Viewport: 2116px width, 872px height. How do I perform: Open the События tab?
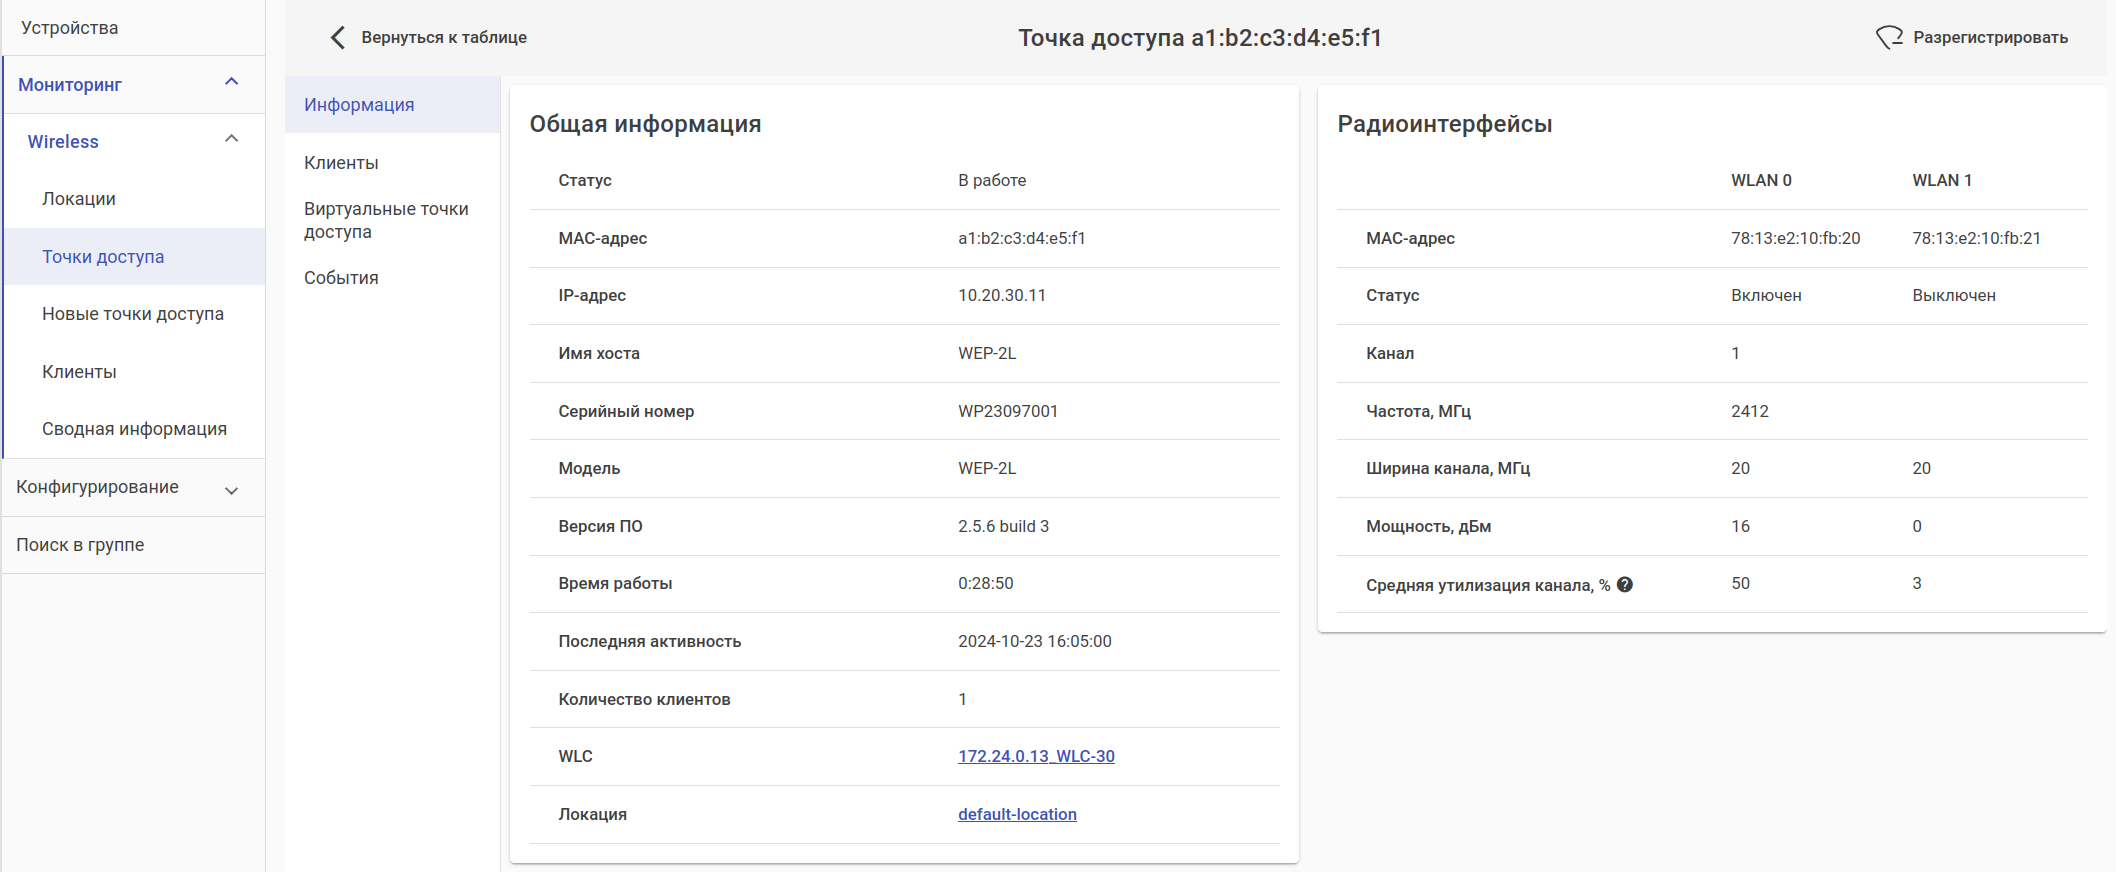(341, 278)
